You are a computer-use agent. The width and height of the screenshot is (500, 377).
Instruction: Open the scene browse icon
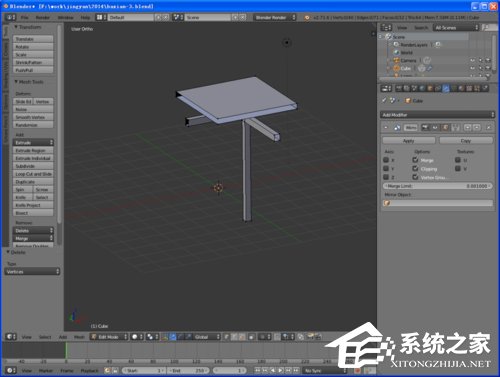click(x=177, y=17)
